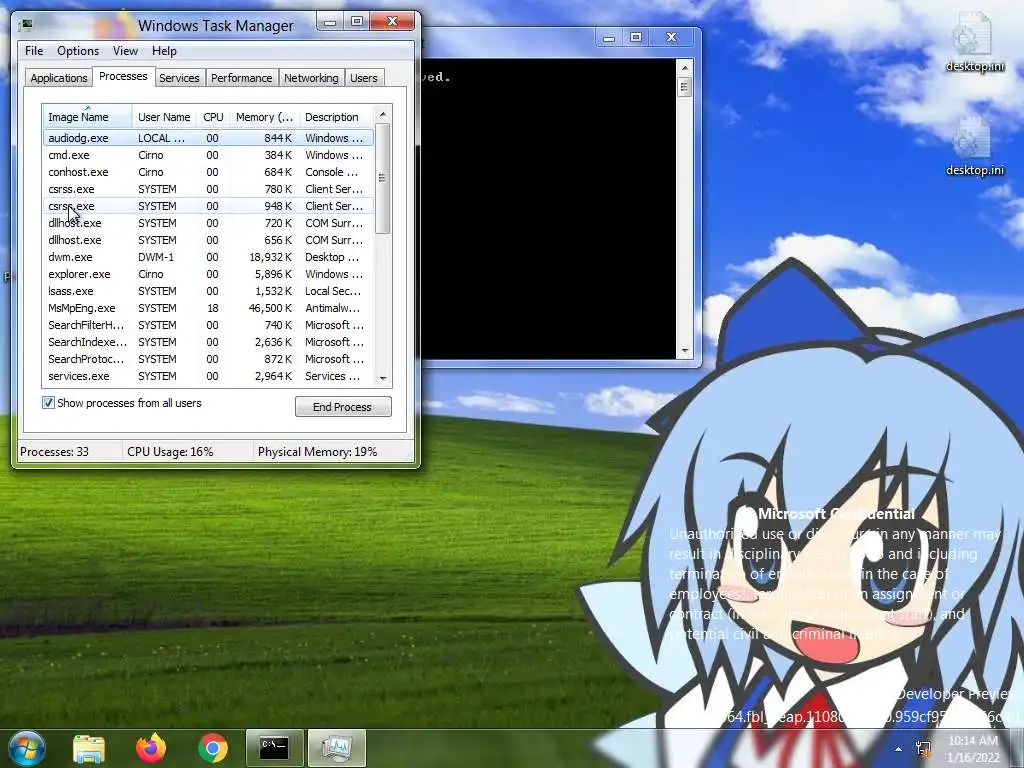Switch to the Services tab

[179, 78]
